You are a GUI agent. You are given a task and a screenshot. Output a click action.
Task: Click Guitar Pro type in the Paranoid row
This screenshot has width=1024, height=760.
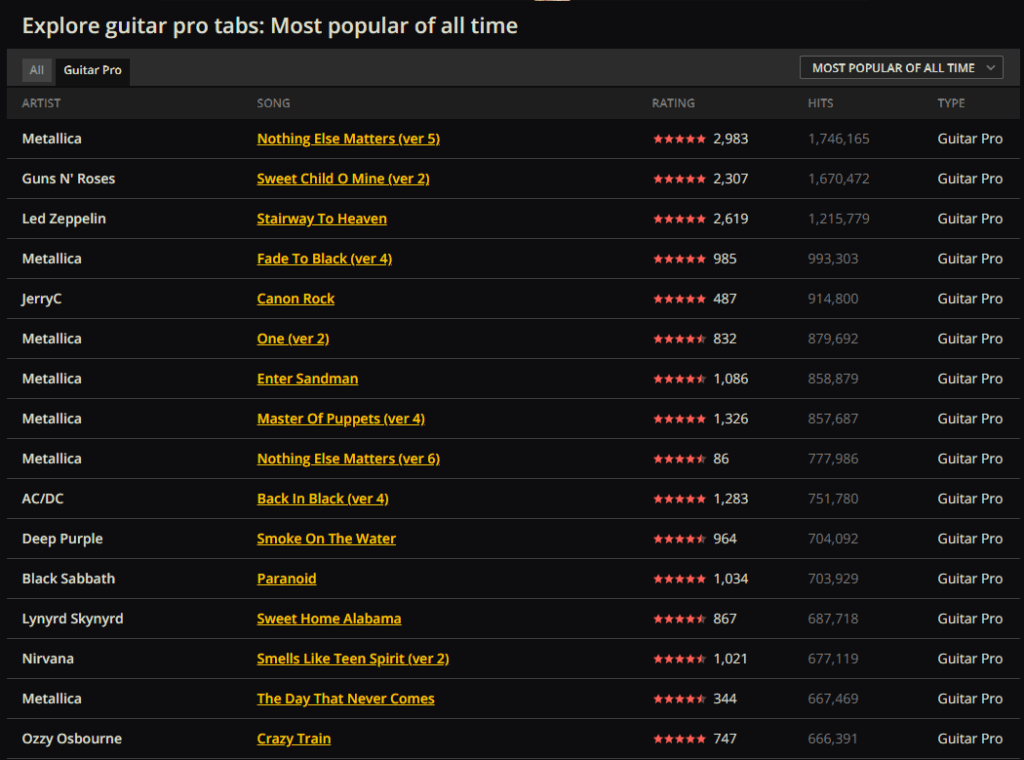pyautogui.click(x=970, y=578)
